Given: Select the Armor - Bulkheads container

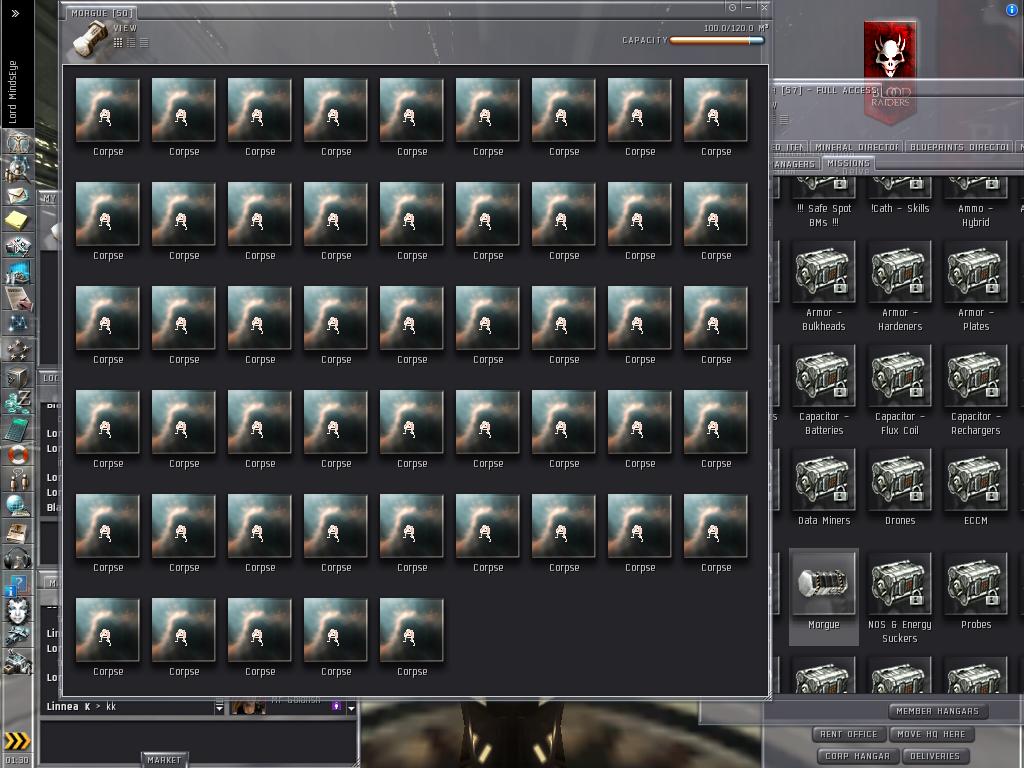Looking at the screenshot, I should (x=824, y=286).
